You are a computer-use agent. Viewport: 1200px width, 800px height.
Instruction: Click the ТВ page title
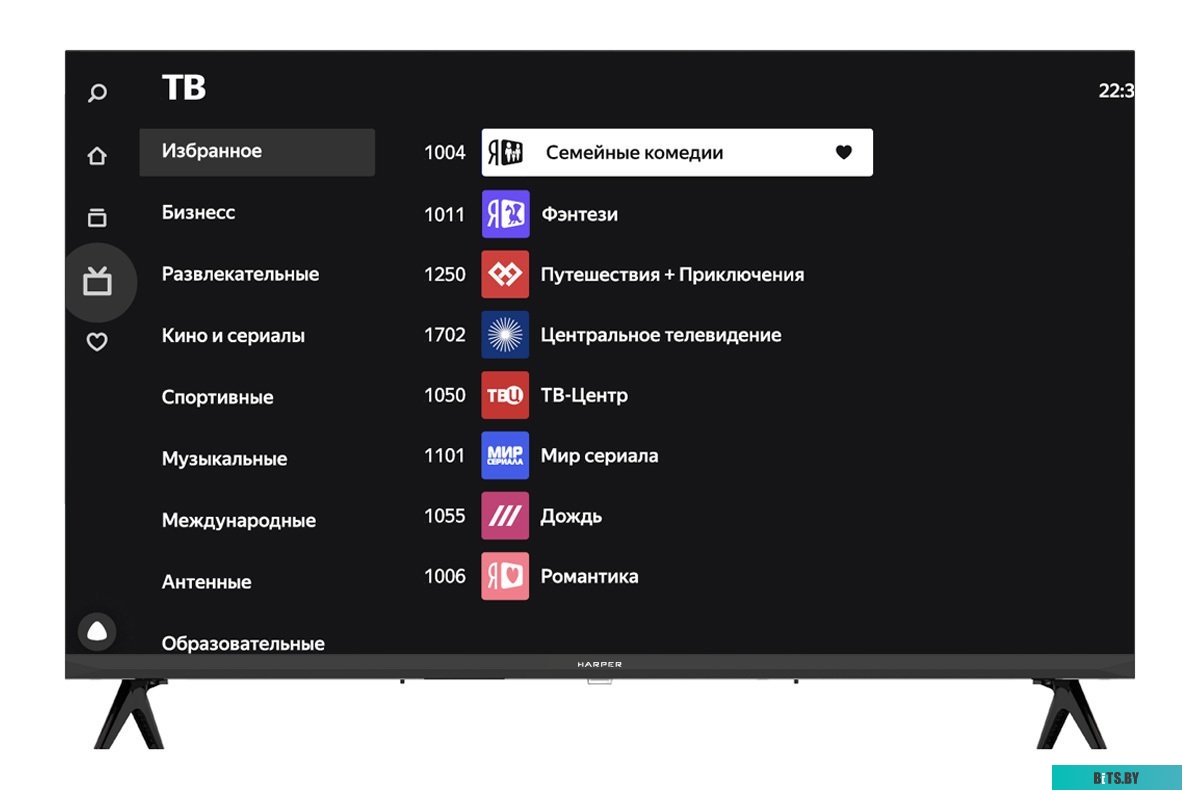(x=184, y=88)
